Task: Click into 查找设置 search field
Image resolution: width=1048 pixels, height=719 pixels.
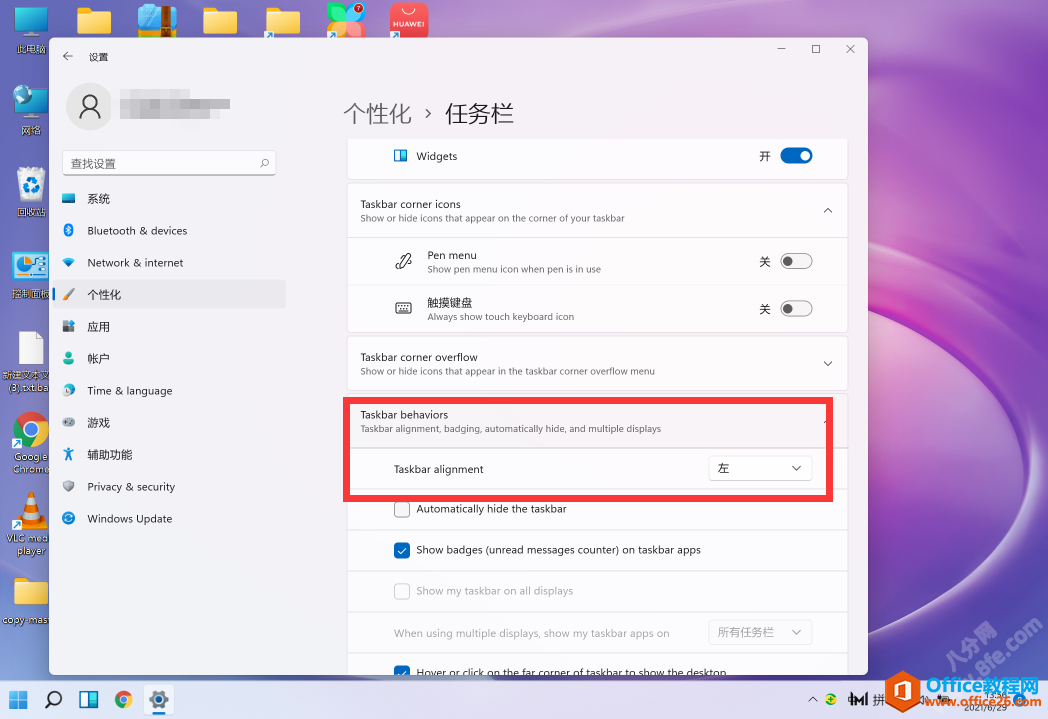Action: click(x=169, y=163)
